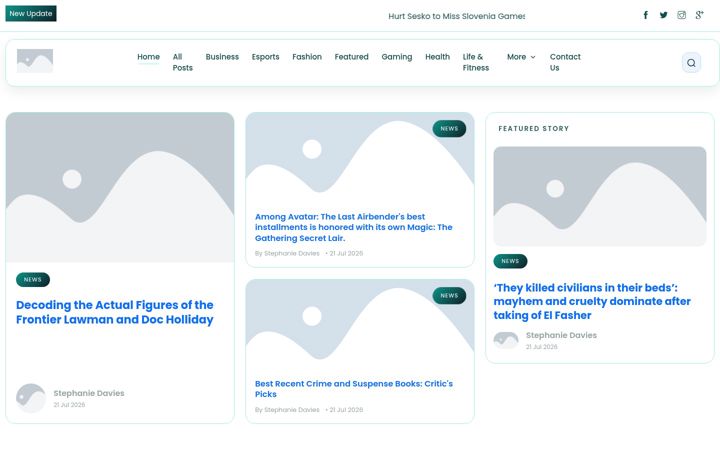The image size is (720, 450).
Task: Click date under Frontier Lawman author name
Action: (69, 405)
